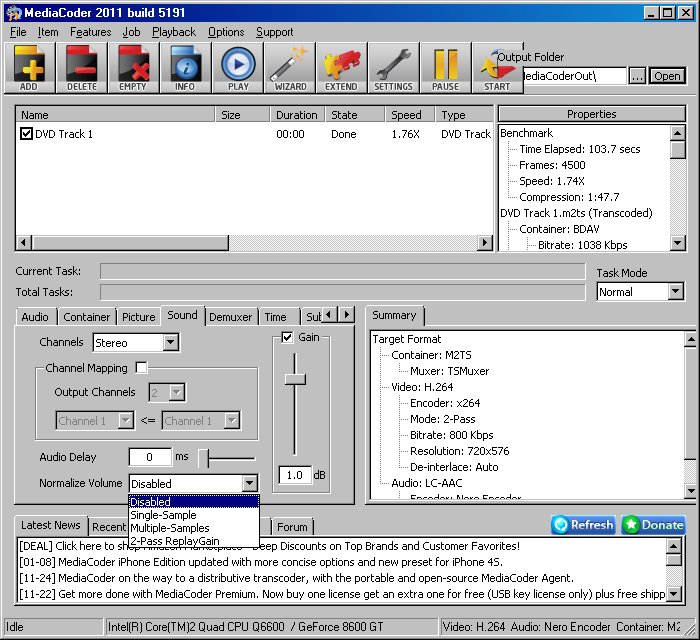Image resolution: width=700 pixels, height=640 pixels.
Task: Uncheck the DVD Track 1 checkbox
Action: click(27, 134)
